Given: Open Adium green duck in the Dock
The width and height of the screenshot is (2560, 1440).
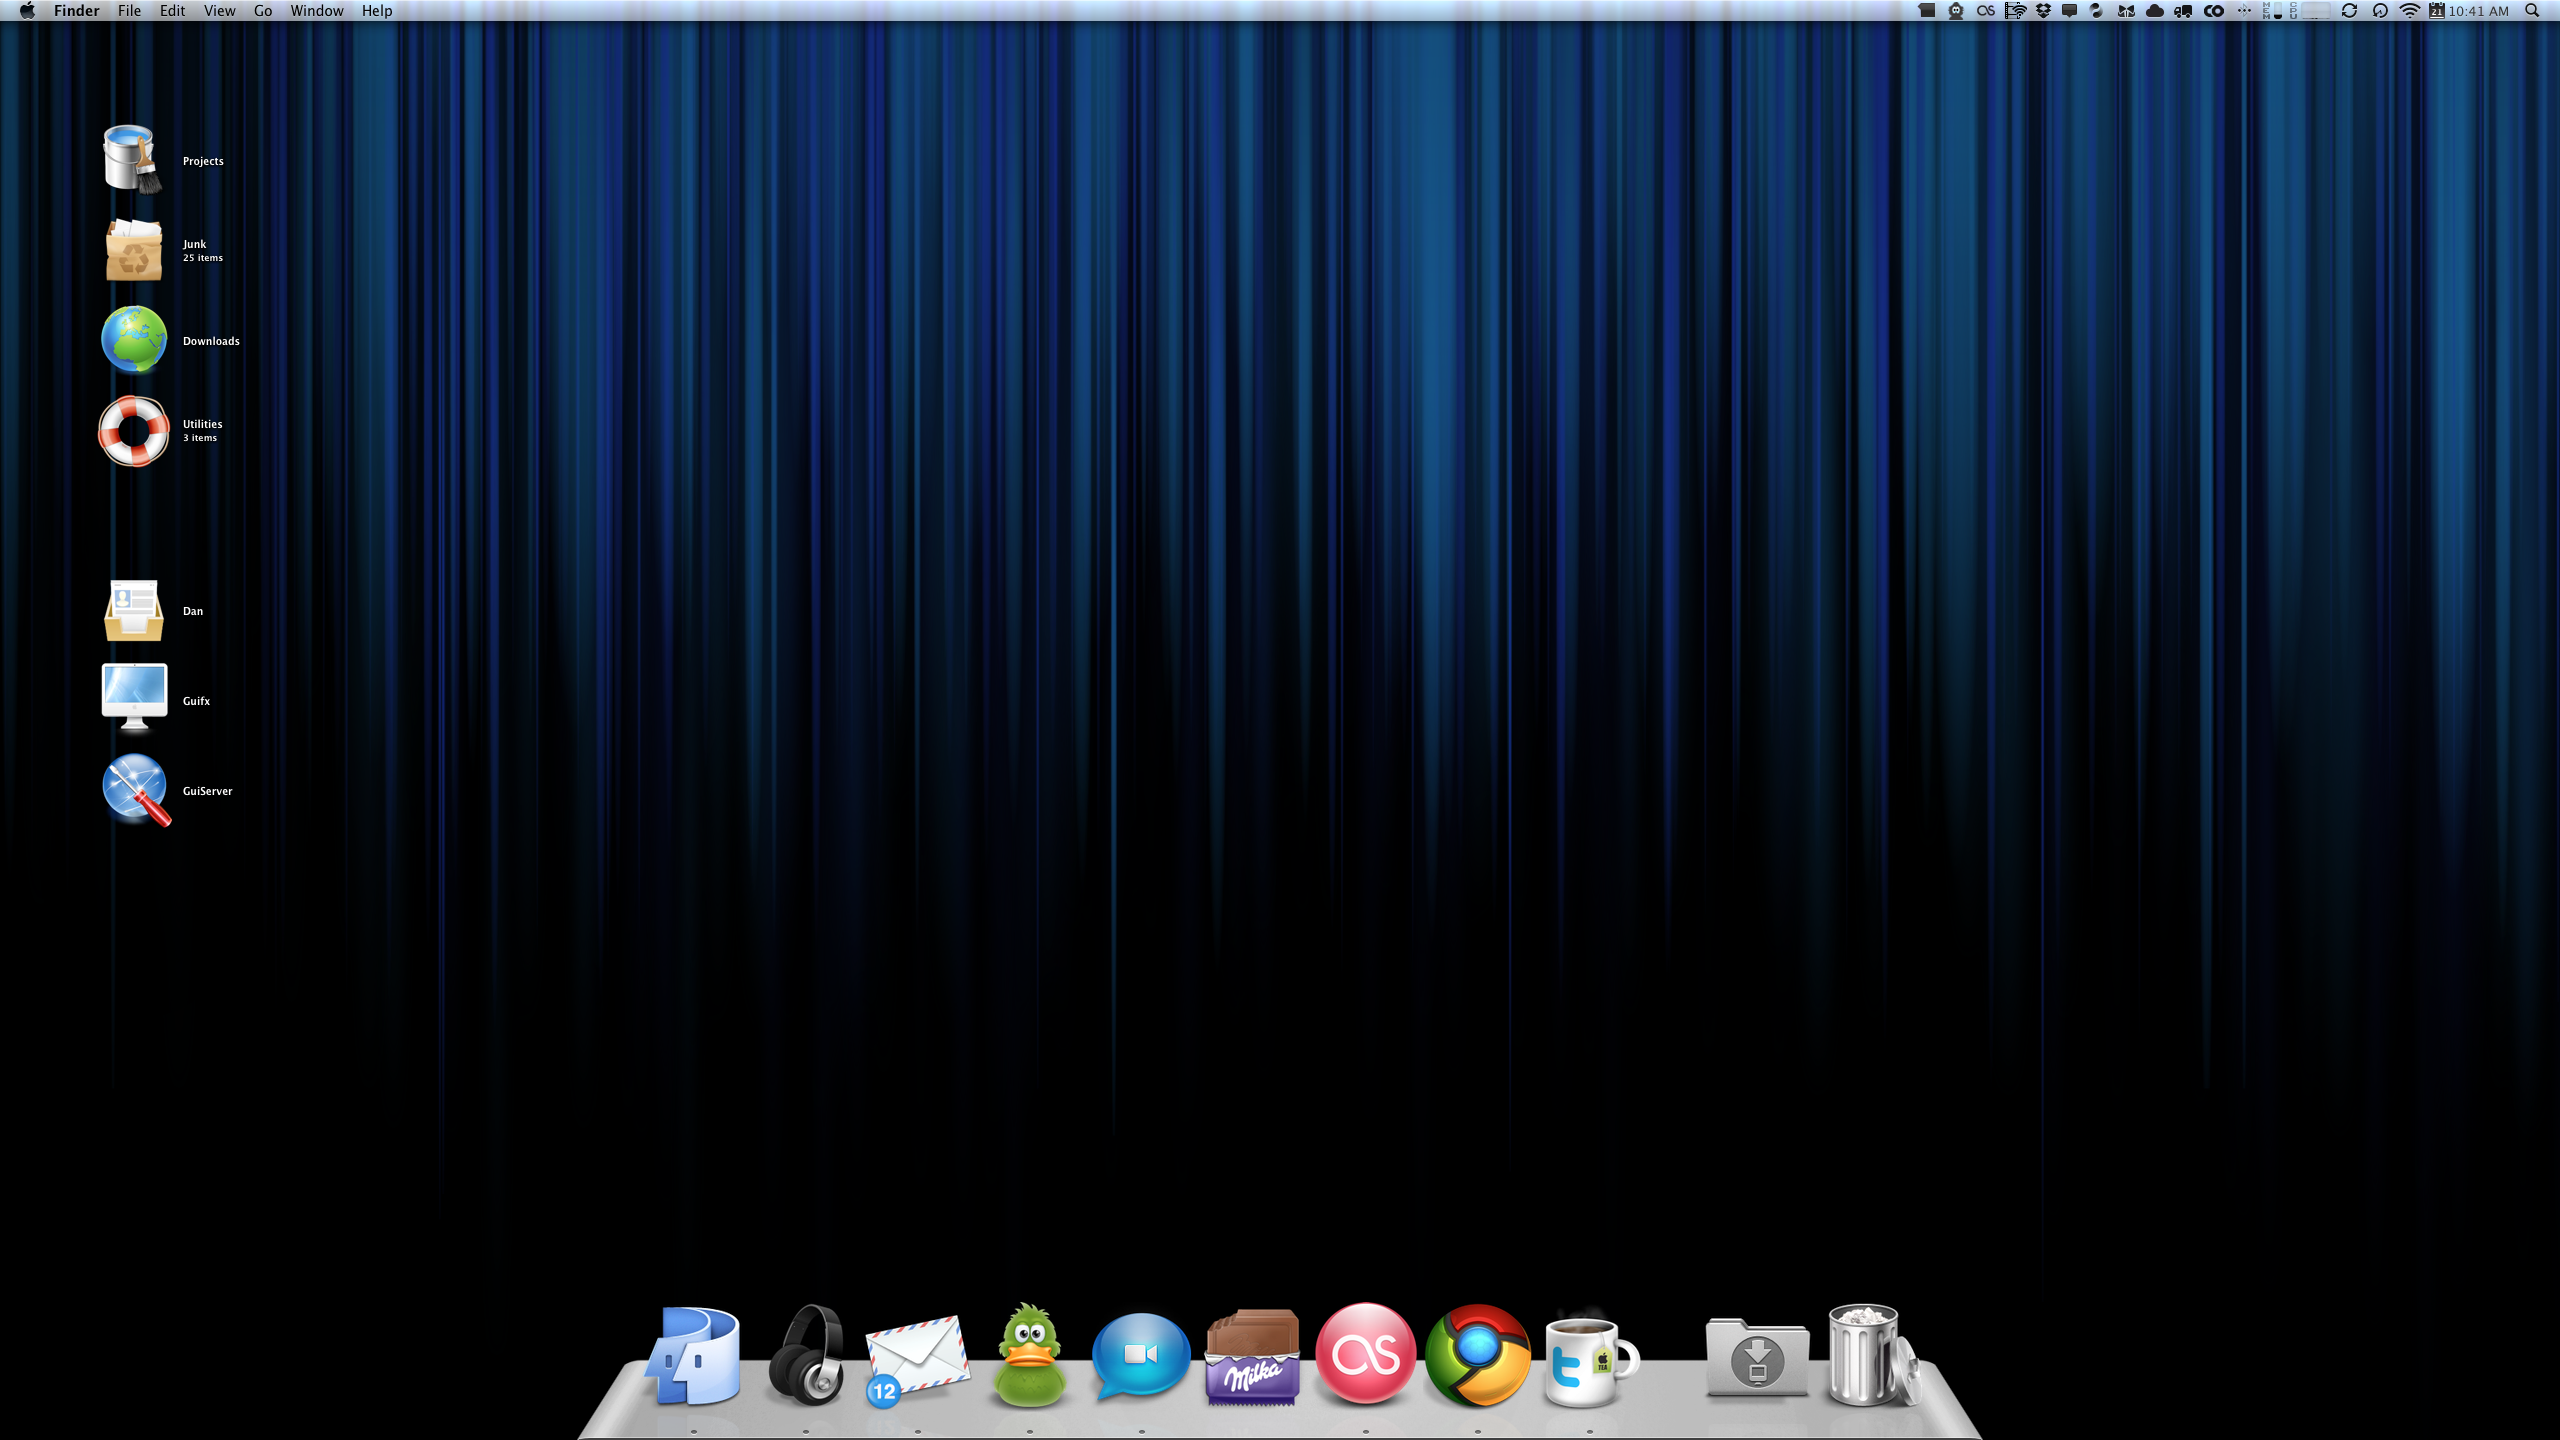Looking at the screenshot, I should (1029, 1356).
